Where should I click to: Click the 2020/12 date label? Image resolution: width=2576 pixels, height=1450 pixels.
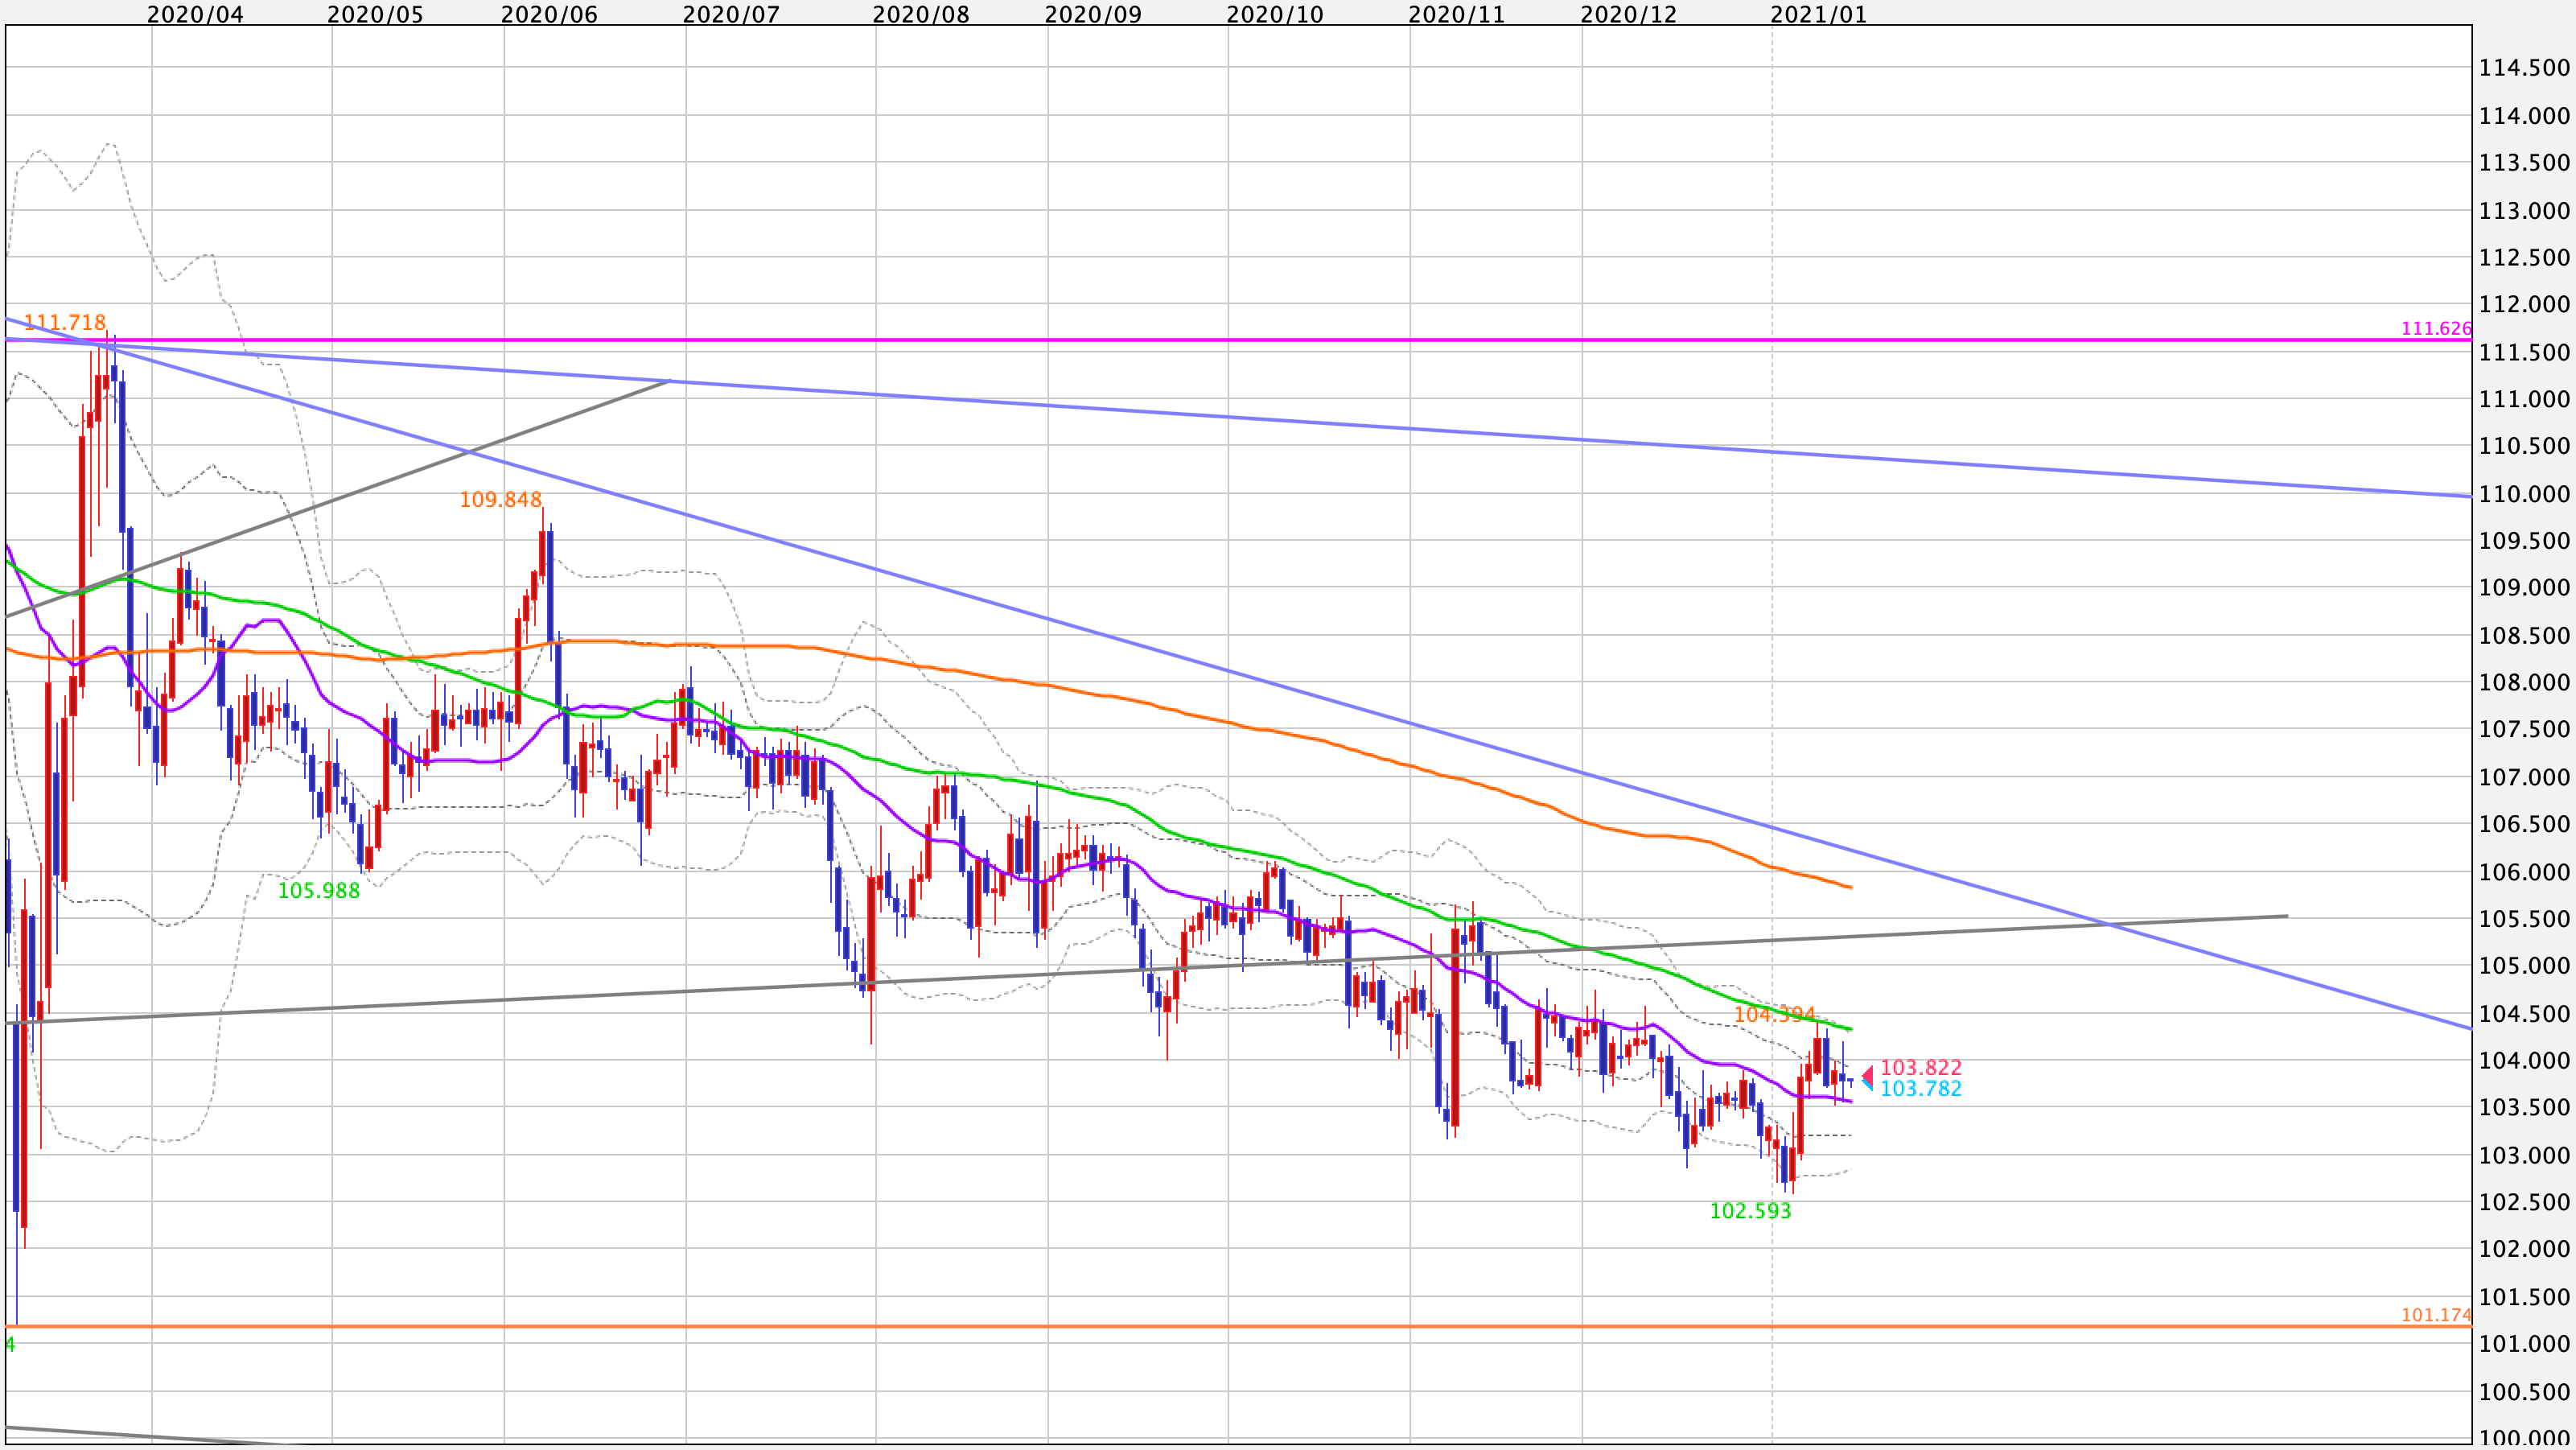(1629, 14)
